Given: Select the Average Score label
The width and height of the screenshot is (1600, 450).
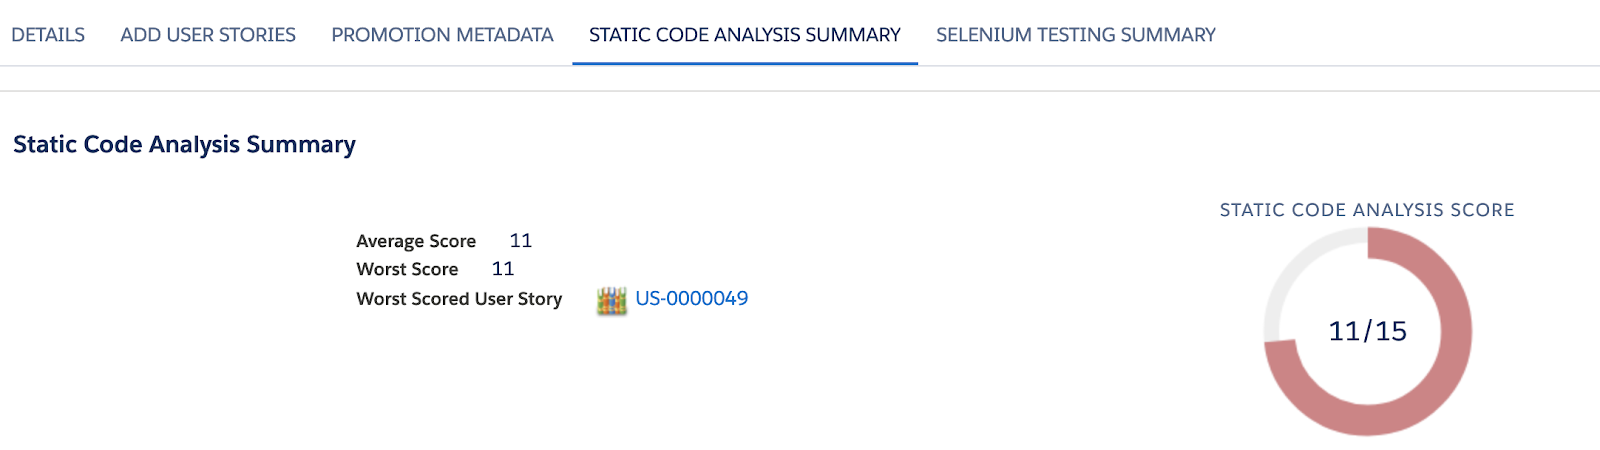Looking at the screenshot, I should pos(416,241).
